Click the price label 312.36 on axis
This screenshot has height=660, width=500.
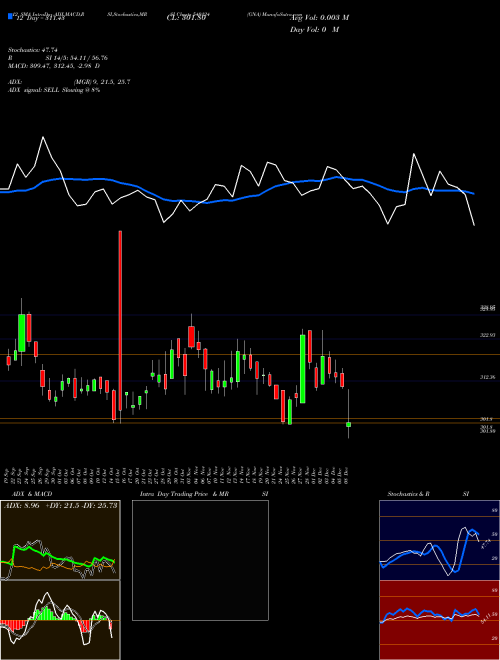coord(488,378)
